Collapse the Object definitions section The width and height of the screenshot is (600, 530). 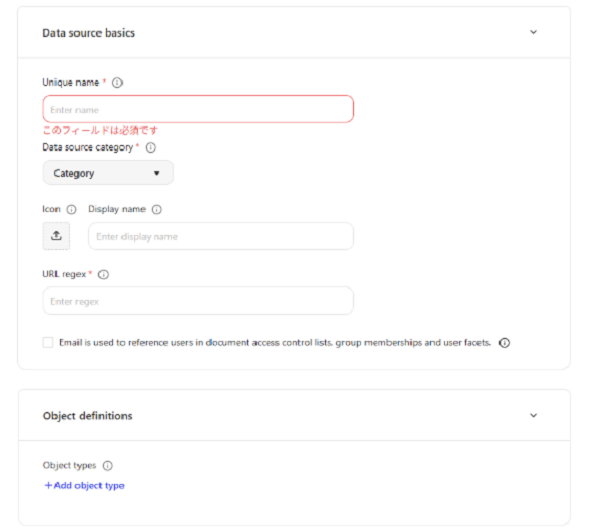[533, 415]
